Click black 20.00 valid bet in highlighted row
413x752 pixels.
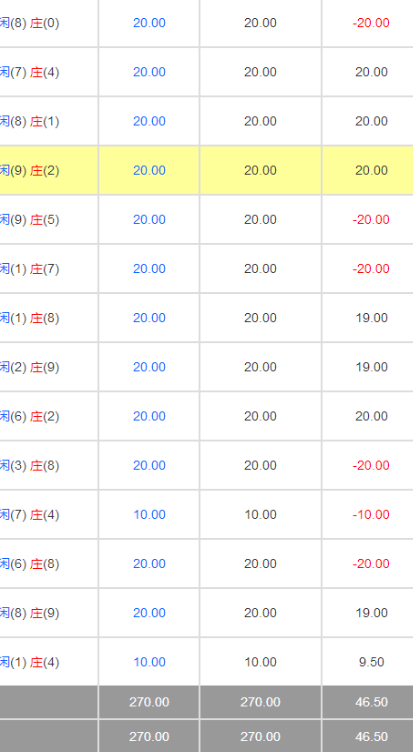pyautogui.click(x=260, y=170)
